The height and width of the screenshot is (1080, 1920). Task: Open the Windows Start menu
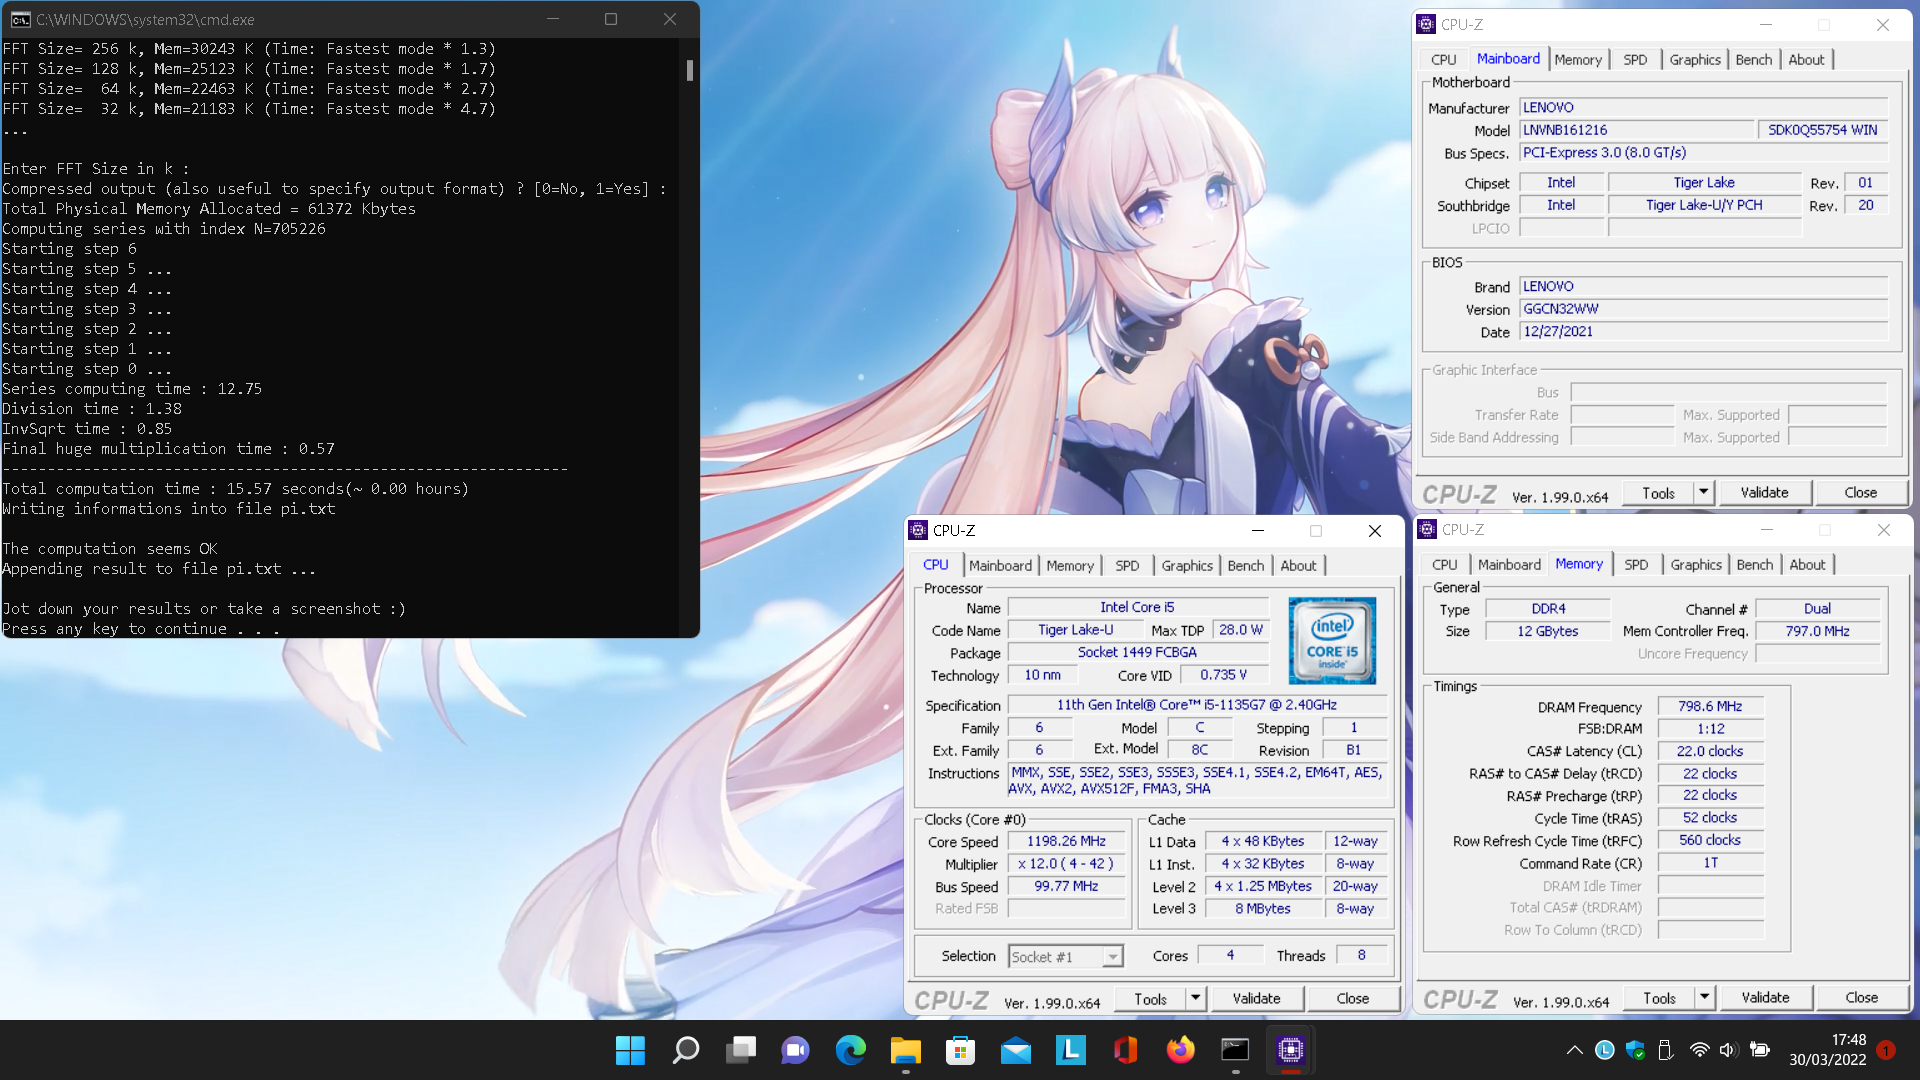pos(630,1050)
